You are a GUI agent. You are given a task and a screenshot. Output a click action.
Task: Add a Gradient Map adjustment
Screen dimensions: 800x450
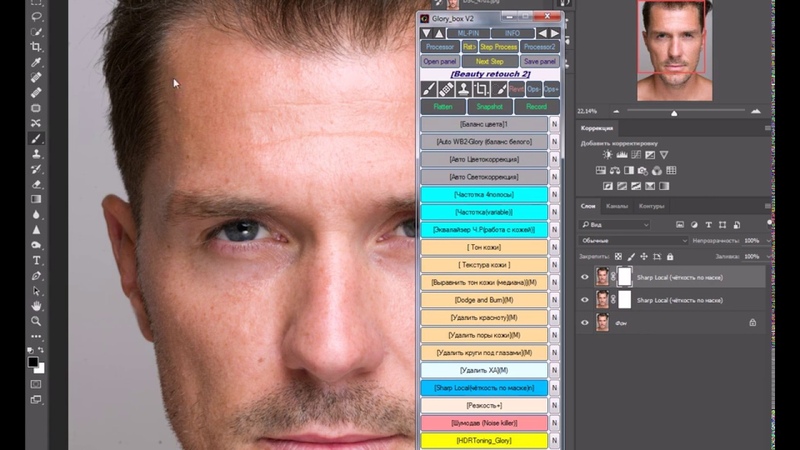(664, 186)
